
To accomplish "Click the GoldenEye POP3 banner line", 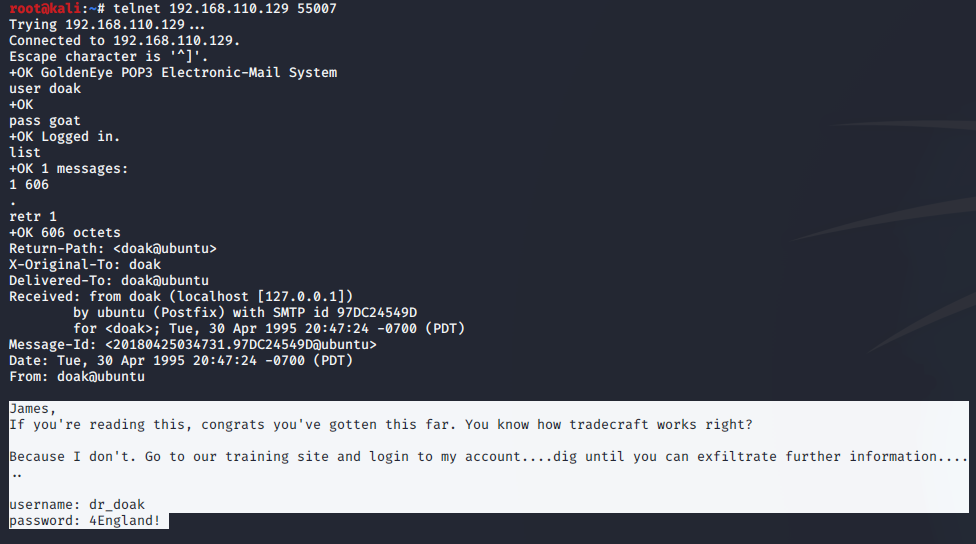I will point(173,72).
